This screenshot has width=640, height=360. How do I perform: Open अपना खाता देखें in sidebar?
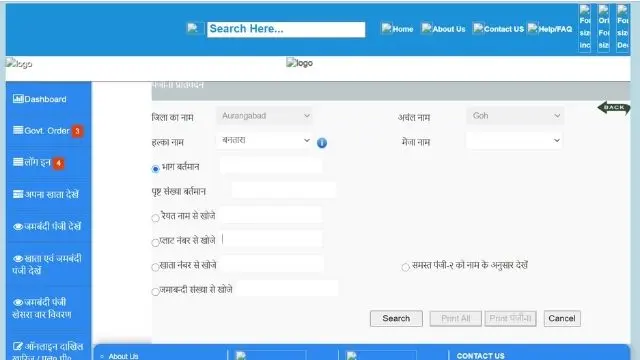45,194
